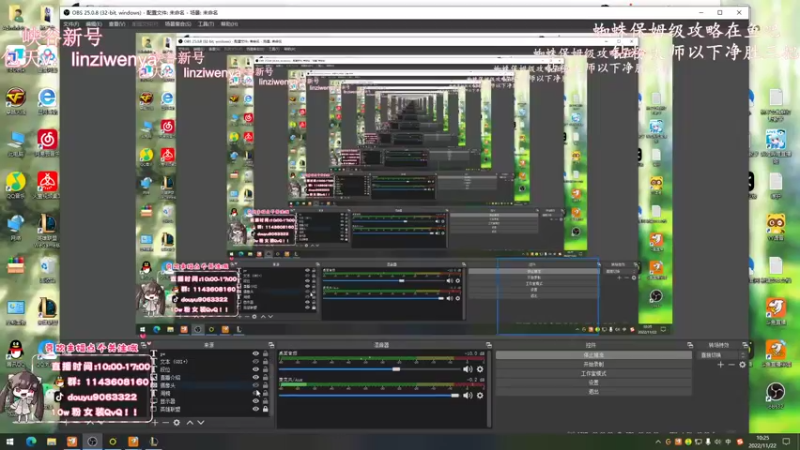Select the 段位 source row

point(210,369)
